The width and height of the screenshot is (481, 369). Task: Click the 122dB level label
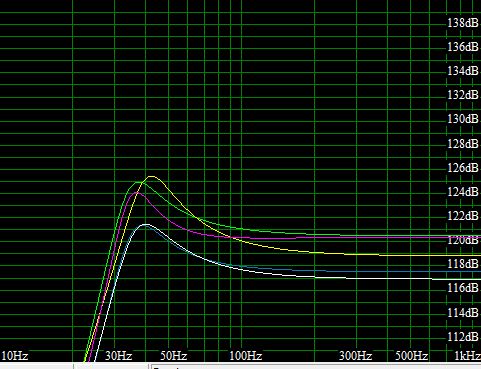coord(463,216)
